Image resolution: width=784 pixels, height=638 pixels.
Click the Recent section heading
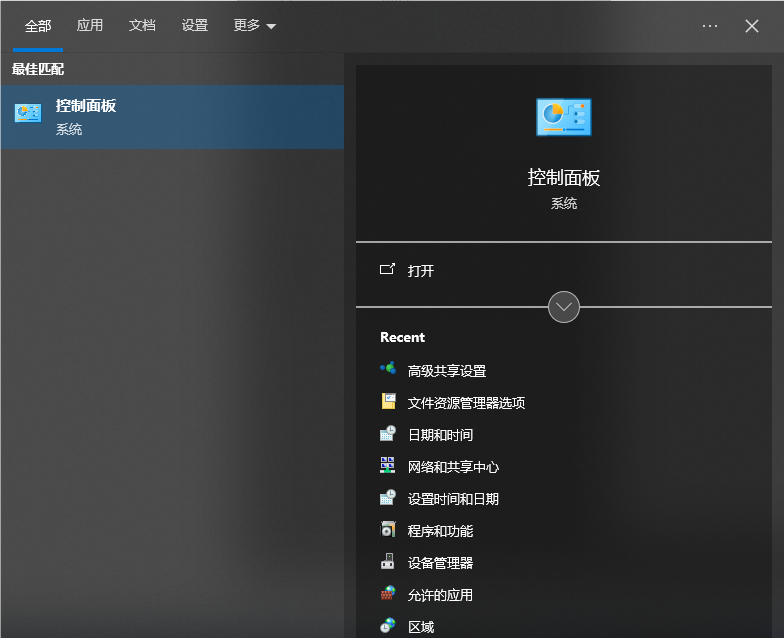(402, 338)
